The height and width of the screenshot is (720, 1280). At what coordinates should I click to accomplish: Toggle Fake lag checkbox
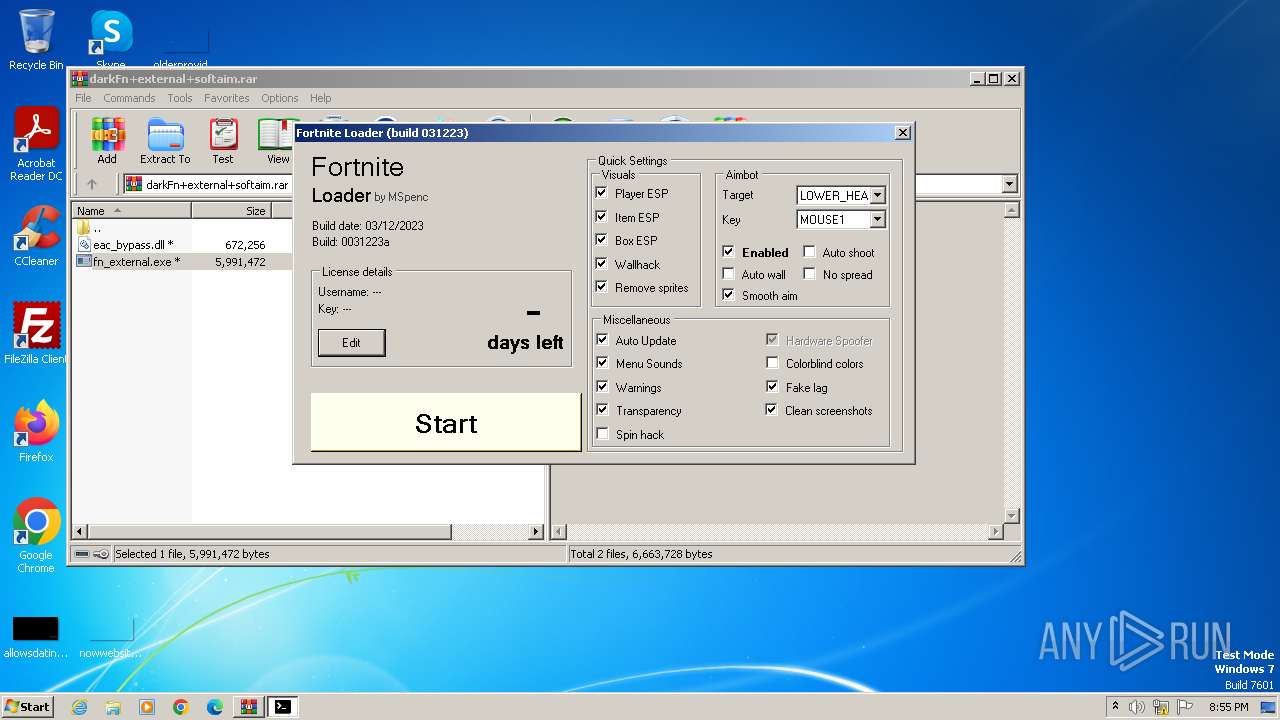tap(772, 387)
